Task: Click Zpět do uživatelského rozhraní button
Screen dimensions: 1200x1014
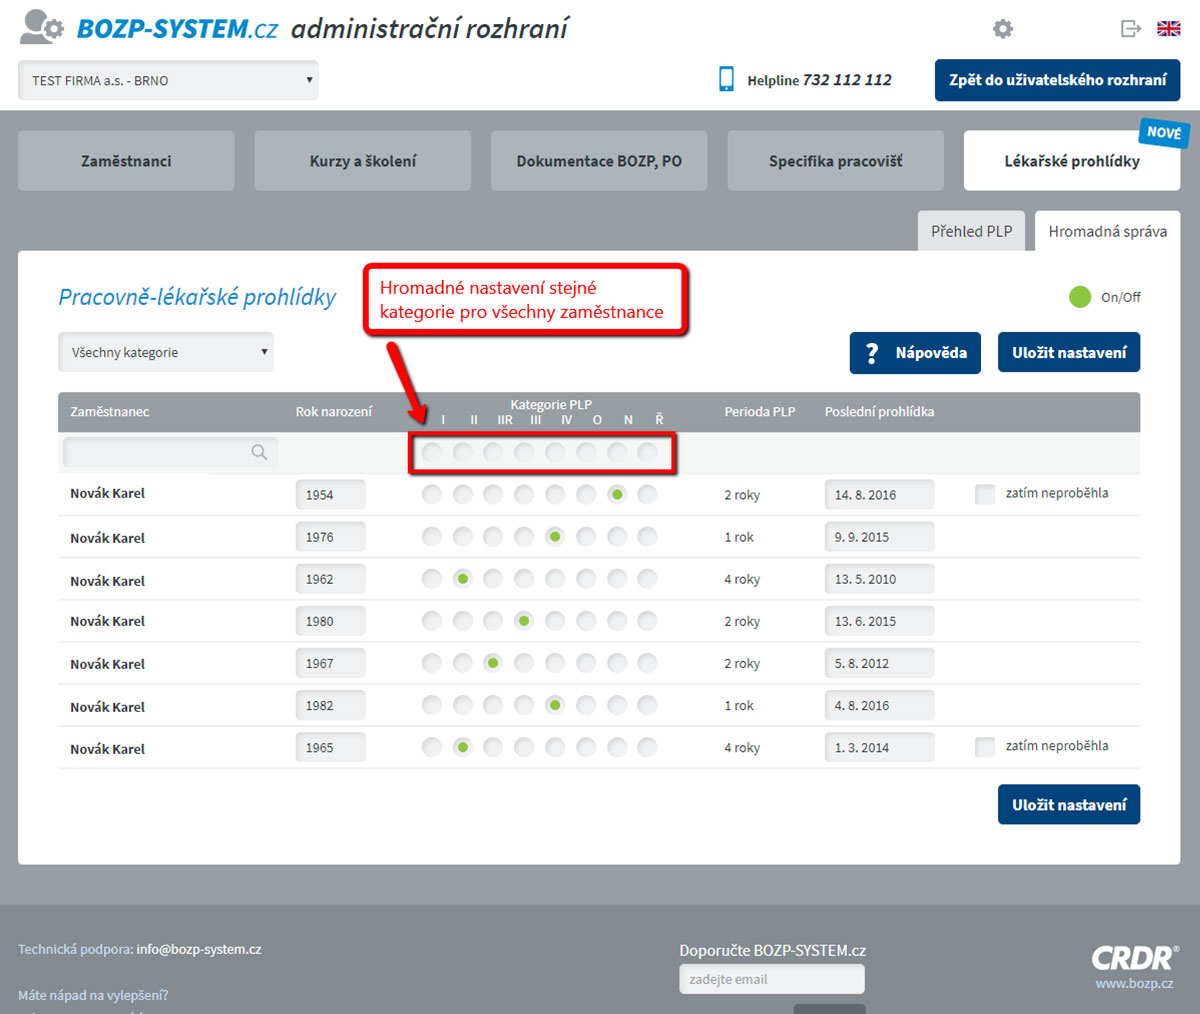Action: [x=1058, y=80]
